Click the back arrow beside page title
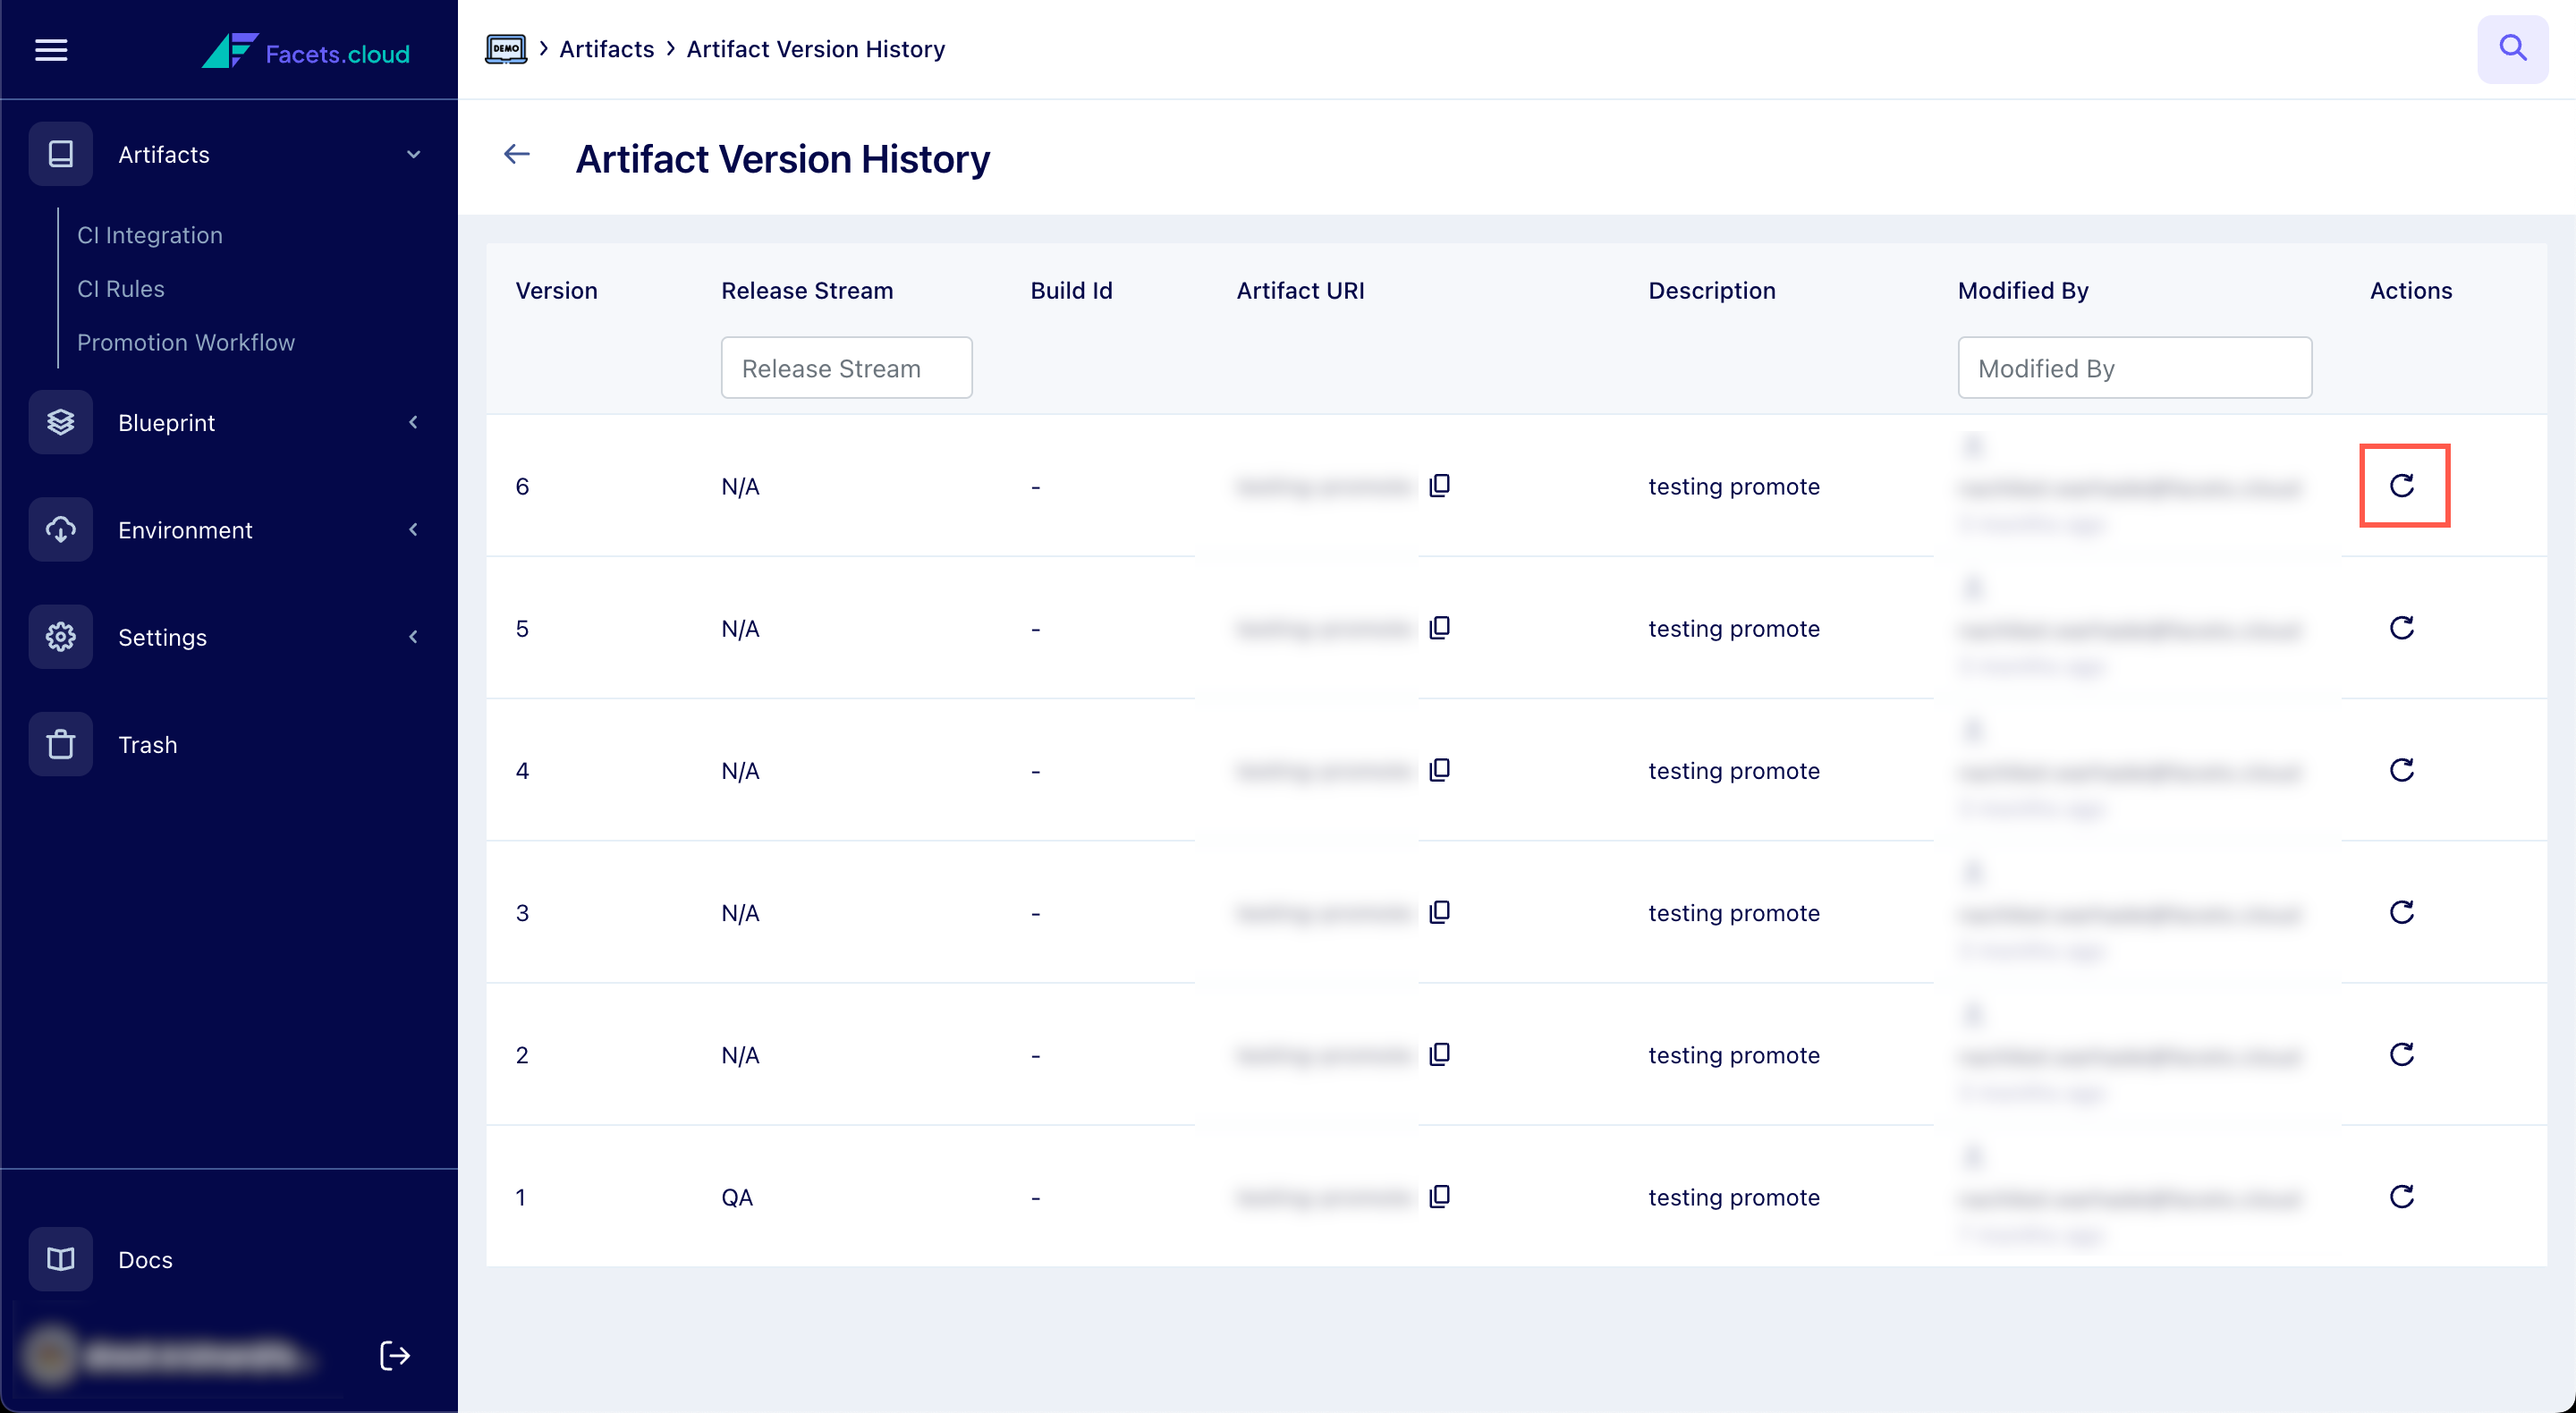 click(x=516, y=154)
